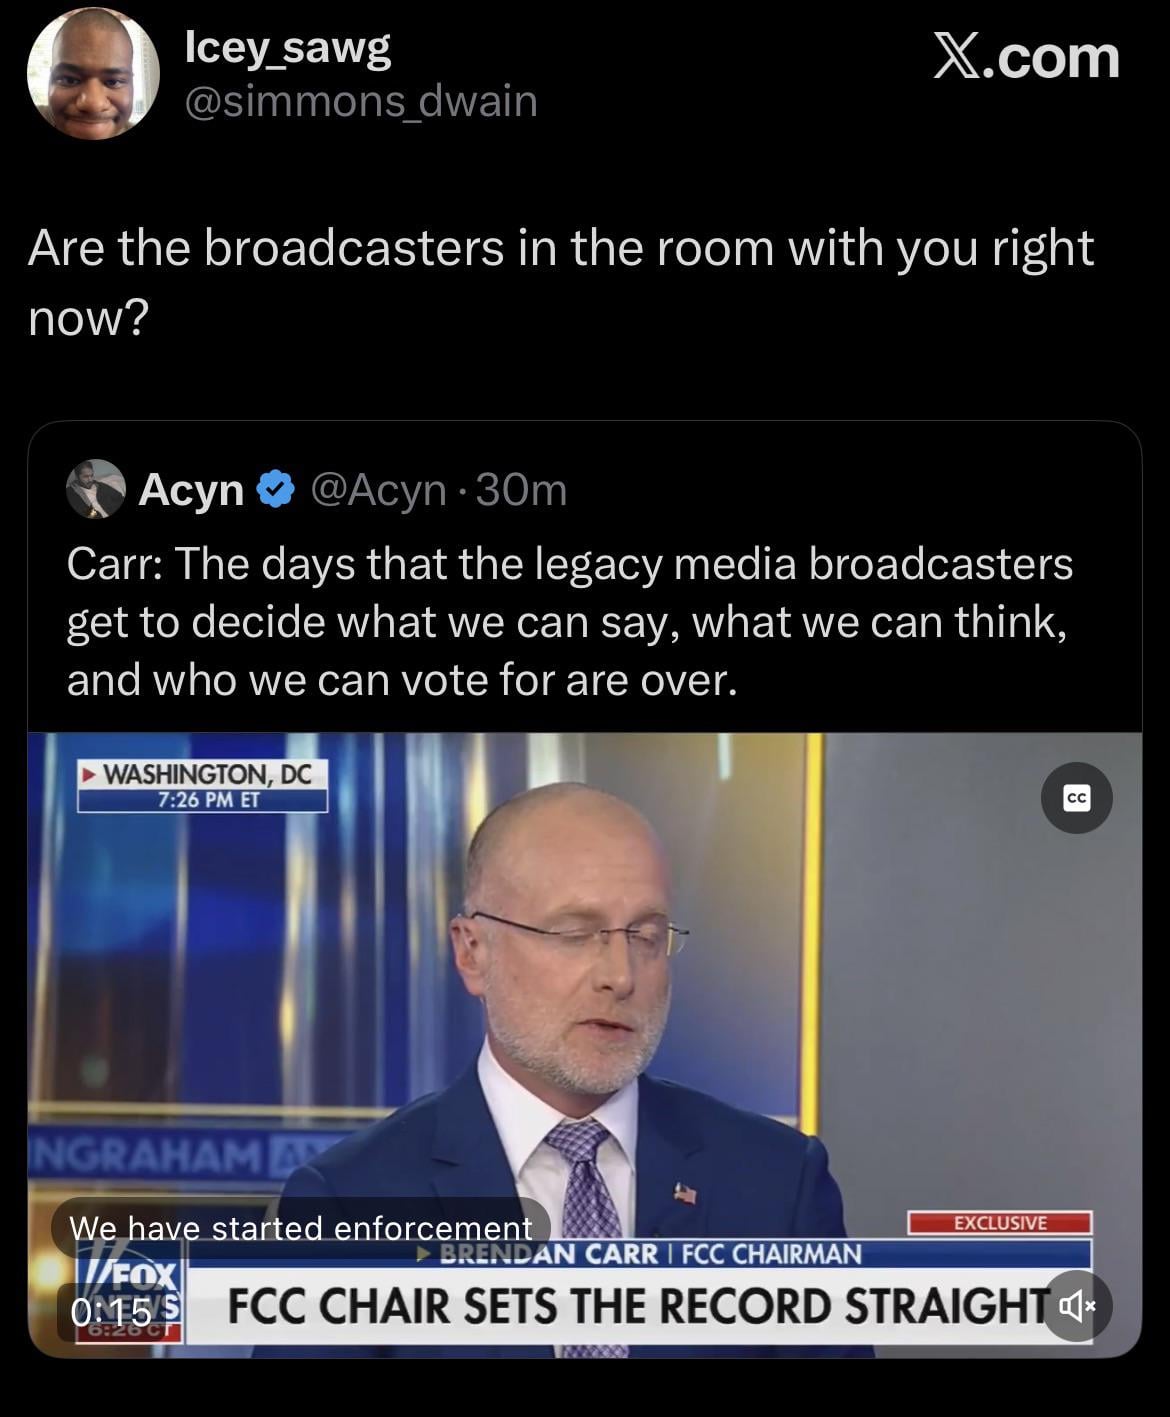Screen dimensions: 1170x1417
Task: Unmute the video using the speaker icon
Action: (1076, 1305)
